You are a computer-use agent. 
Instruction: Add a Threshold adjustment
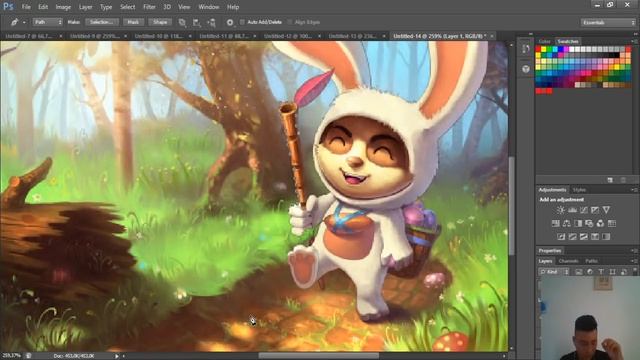click(x=584, y=236)
